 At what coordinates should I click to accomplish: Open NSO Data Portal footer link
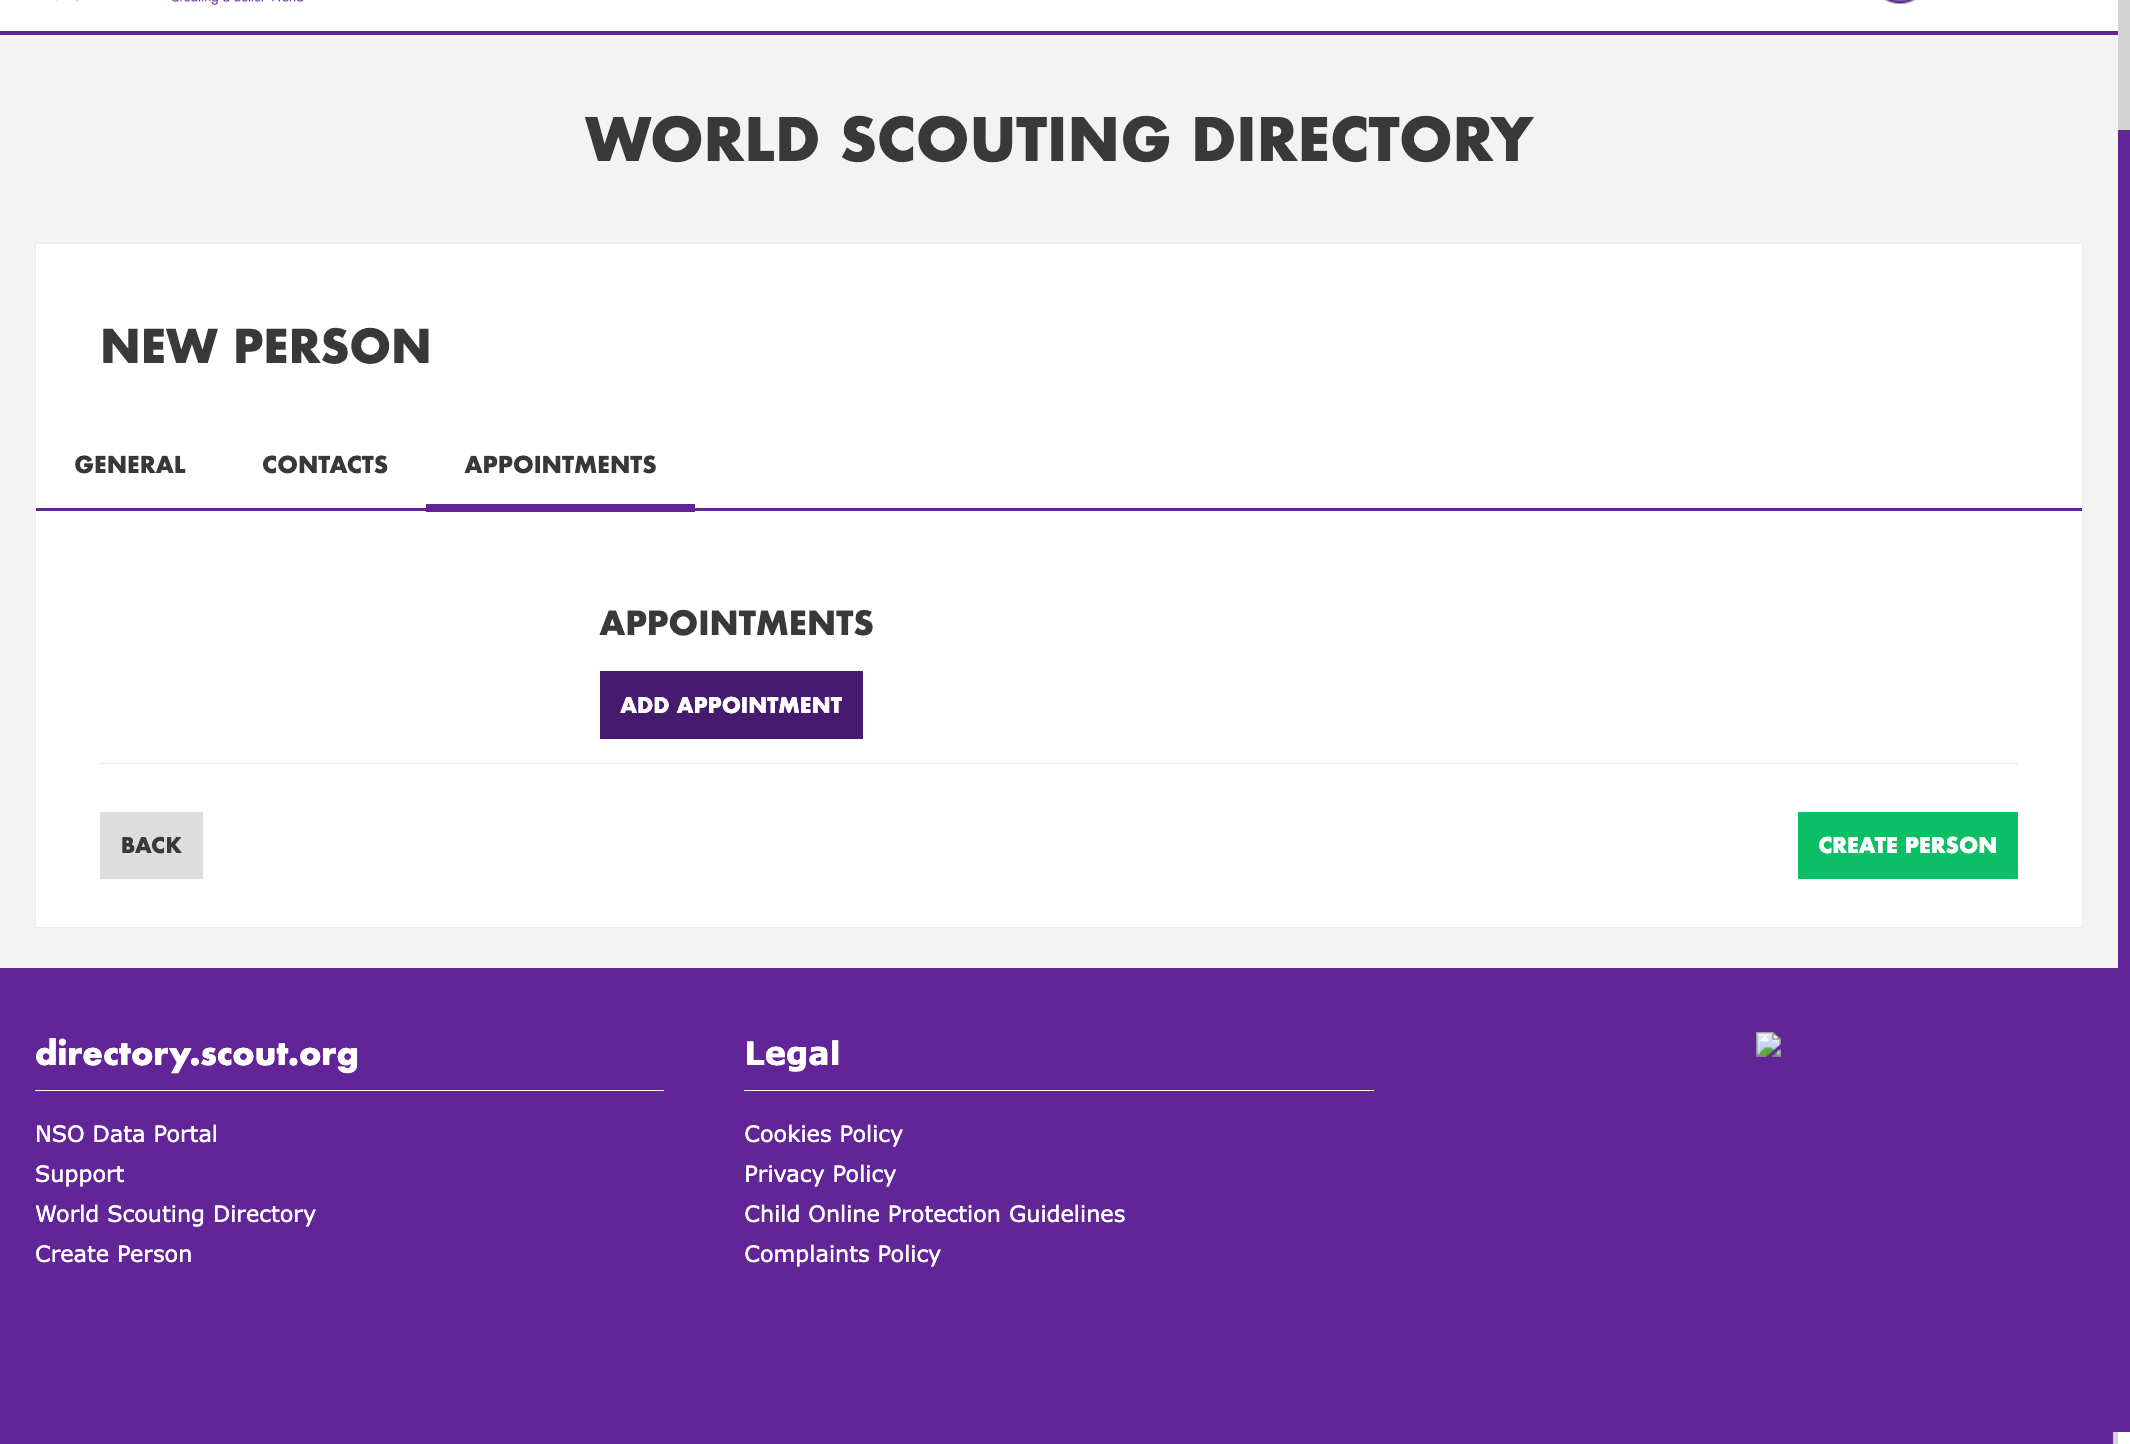tap(126, 1134)
